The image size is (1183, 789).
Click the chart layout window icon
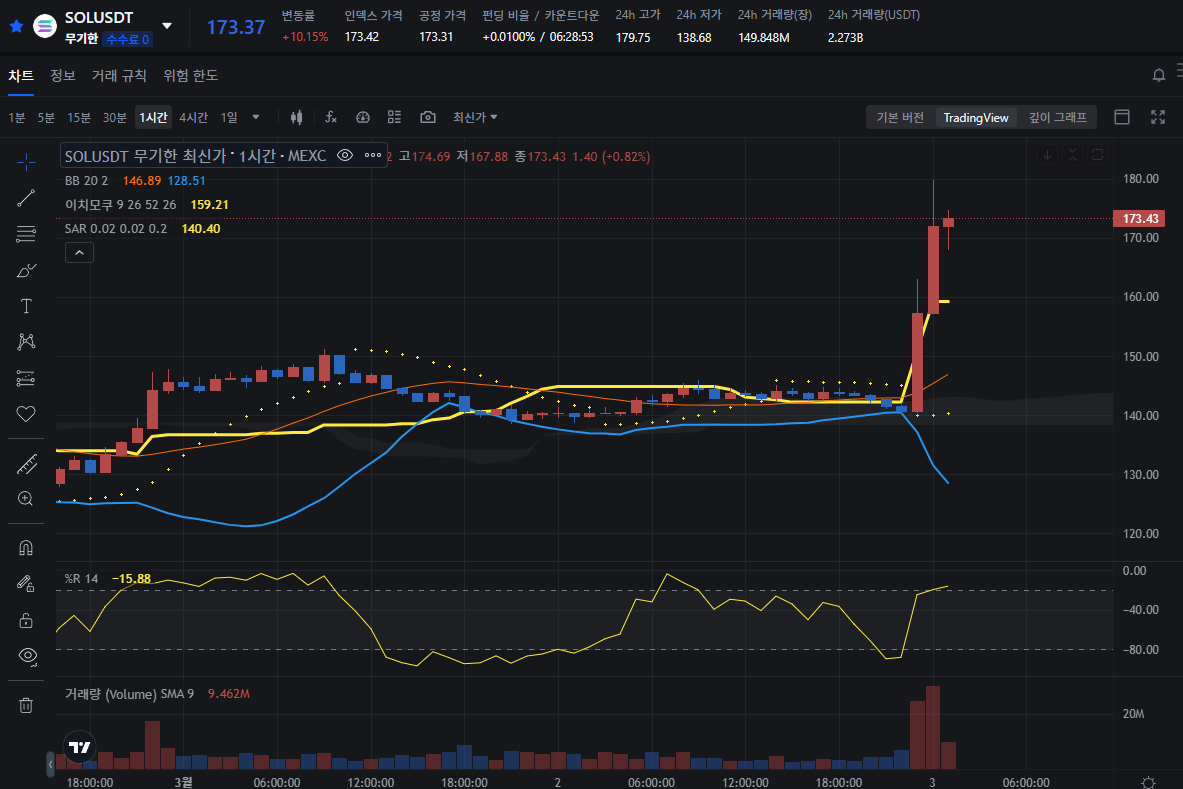(1122, 117)
